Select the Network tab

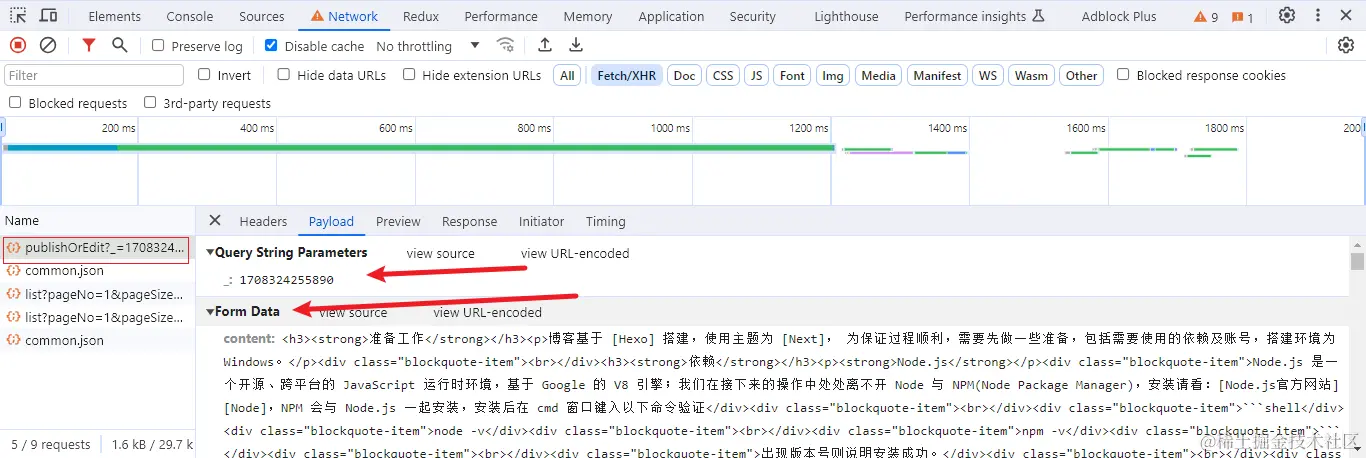(344, 16)
